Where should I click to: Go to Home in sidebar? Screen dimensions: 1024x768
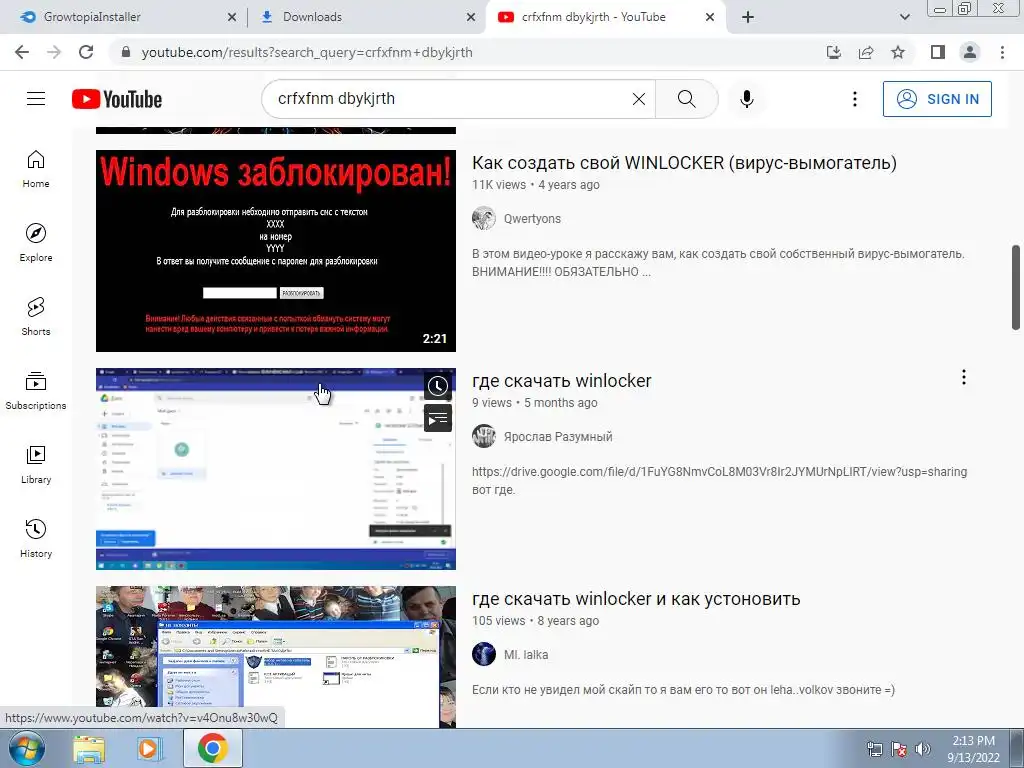point(36,169)
